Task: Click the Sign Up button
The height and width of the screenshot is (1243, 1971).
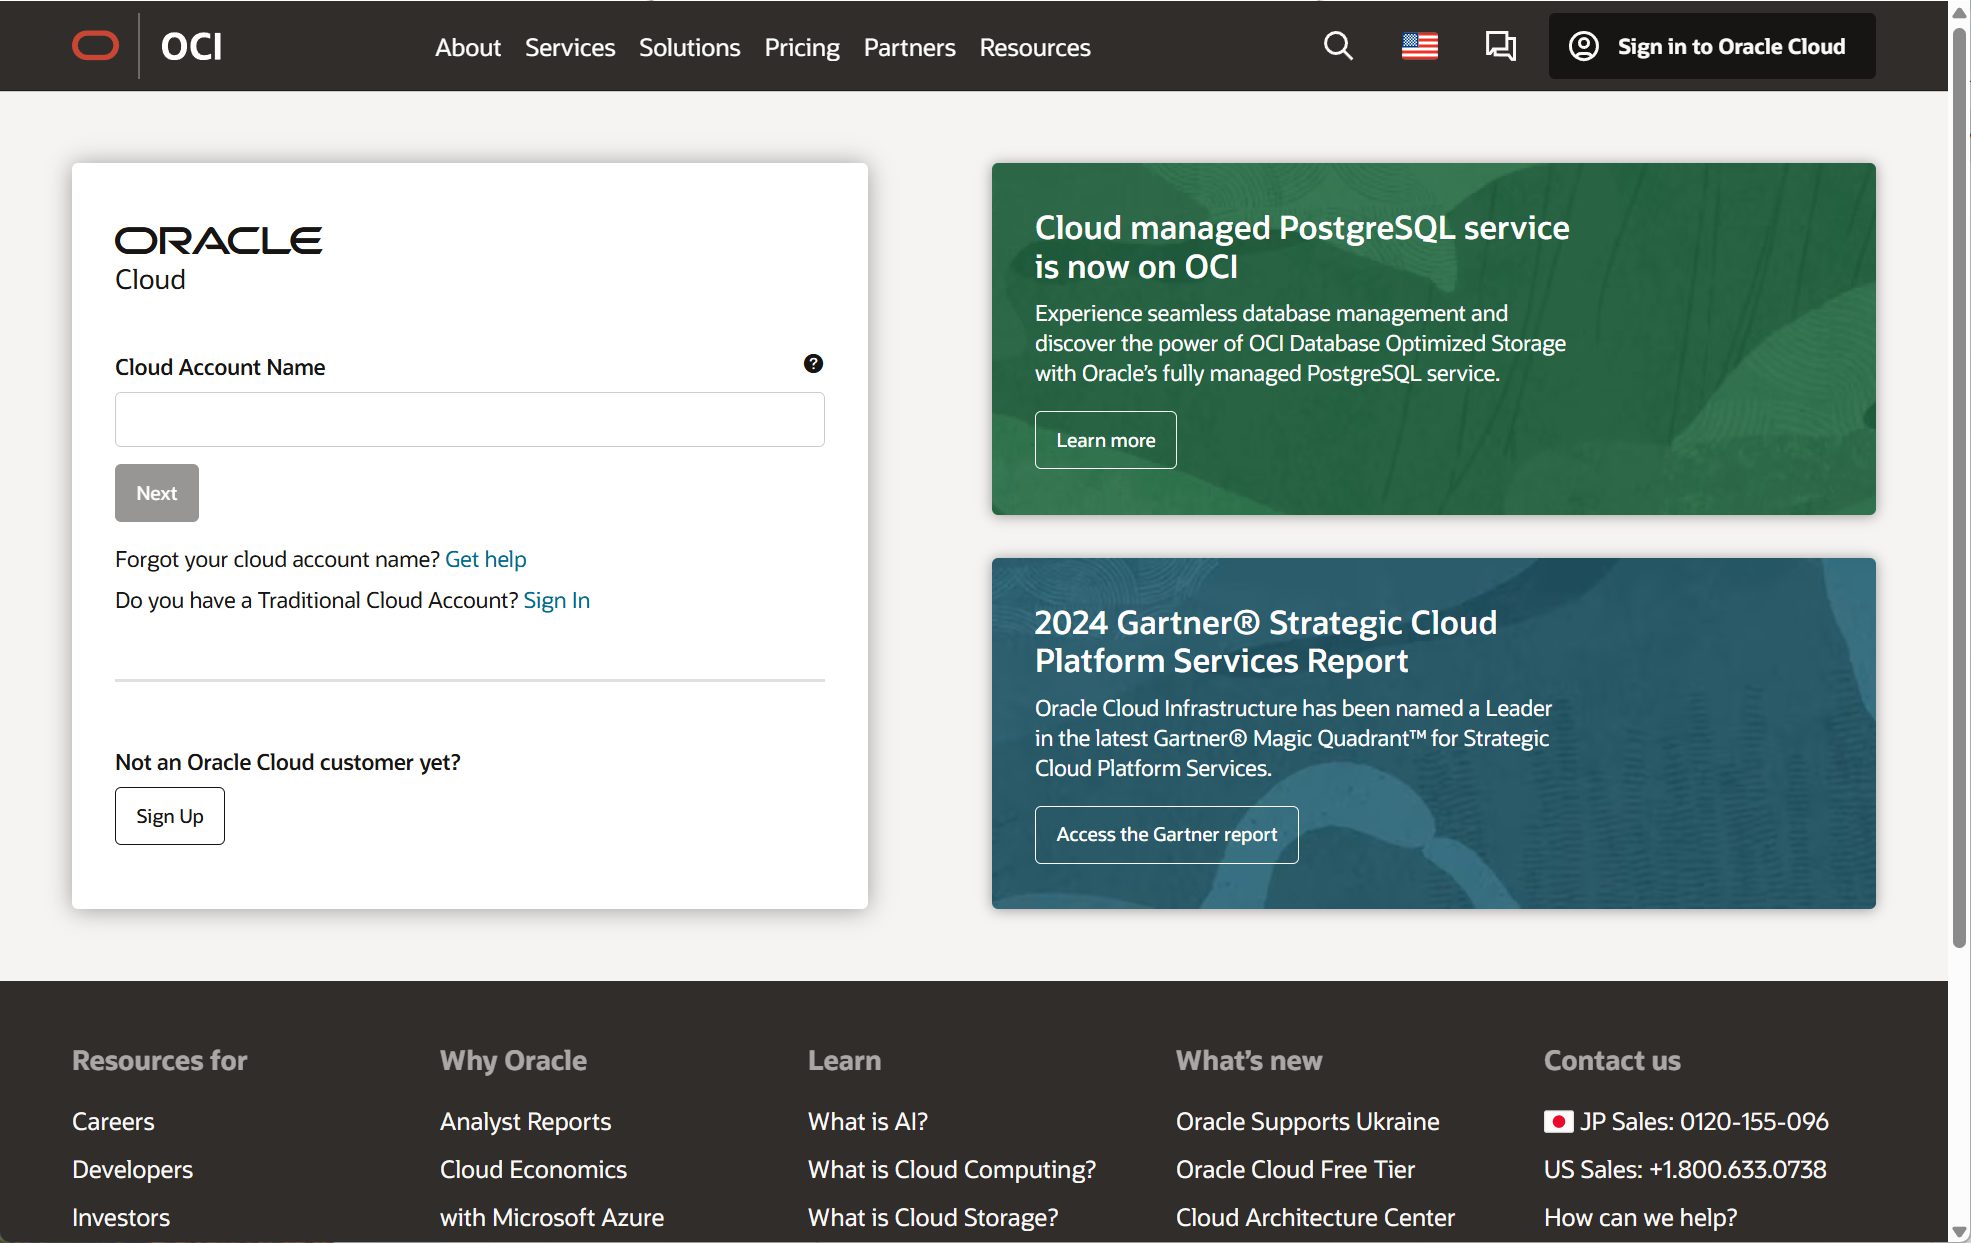Action: pyautogui.click(x=170, y=816)
